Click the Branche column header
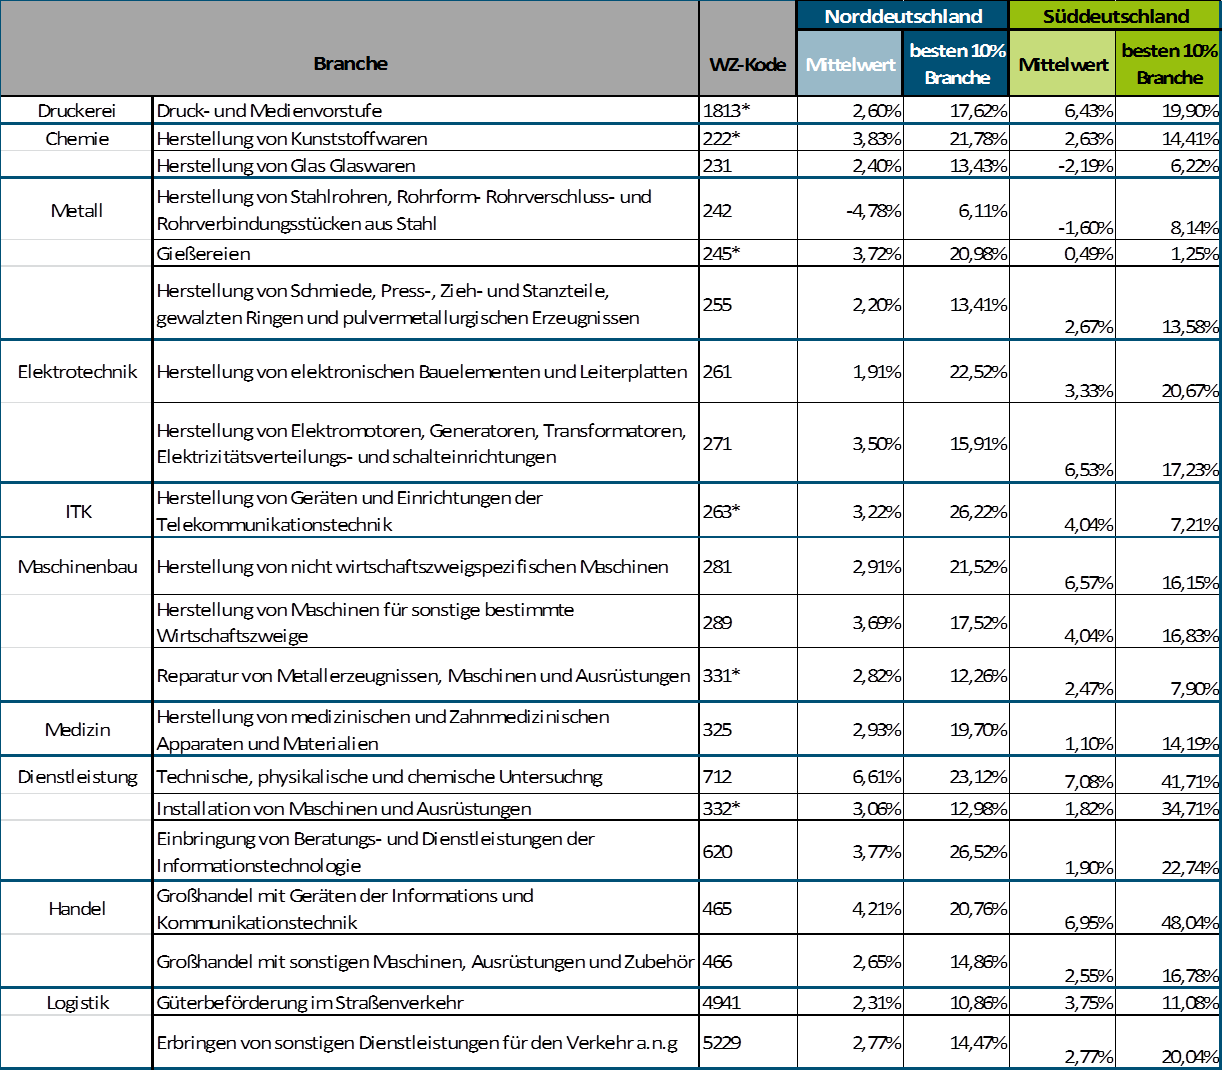This screenshot has width=1223, height=1071. pos(350,64)
